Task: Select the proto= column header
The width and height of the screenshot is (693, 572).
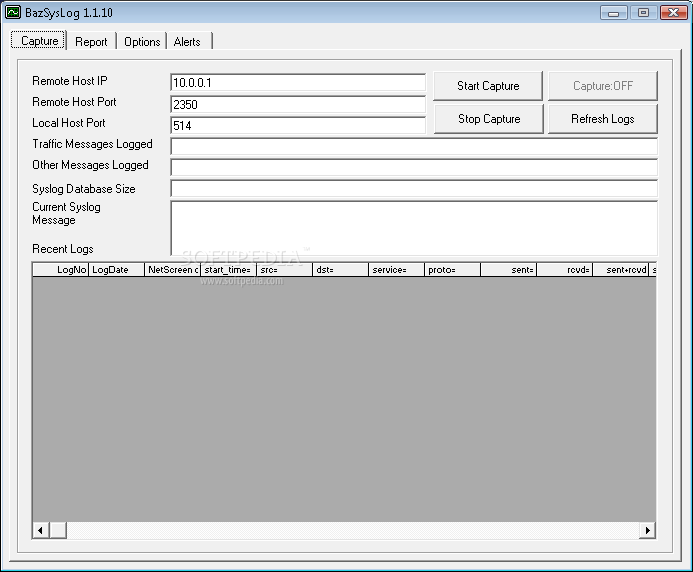Action: [x=453, y=270]
